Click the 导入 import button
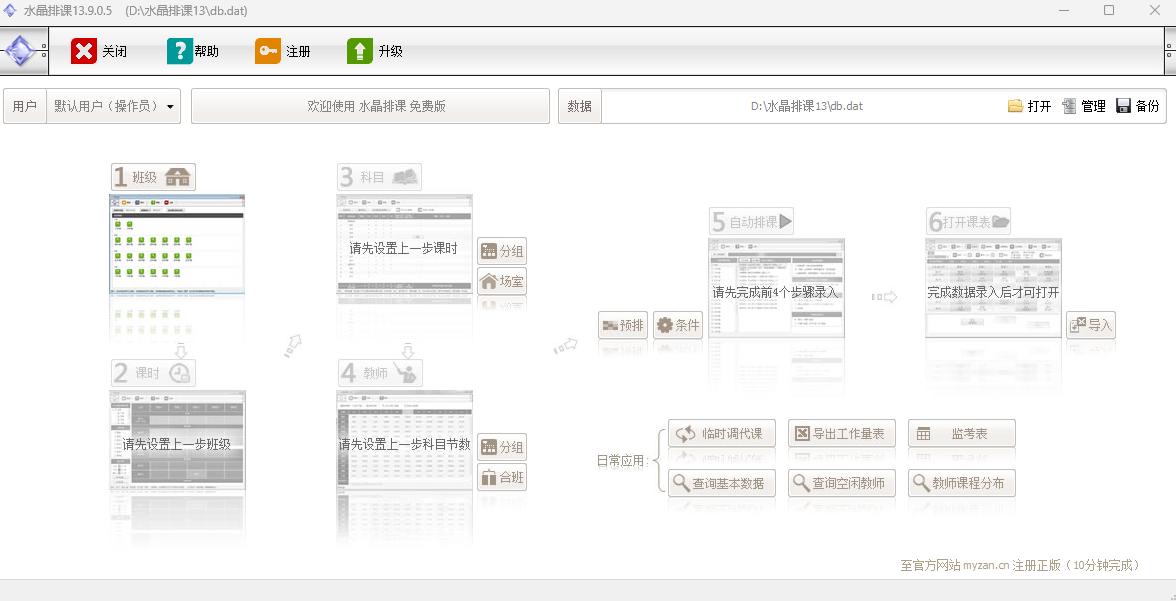 tap(1091, 325)
